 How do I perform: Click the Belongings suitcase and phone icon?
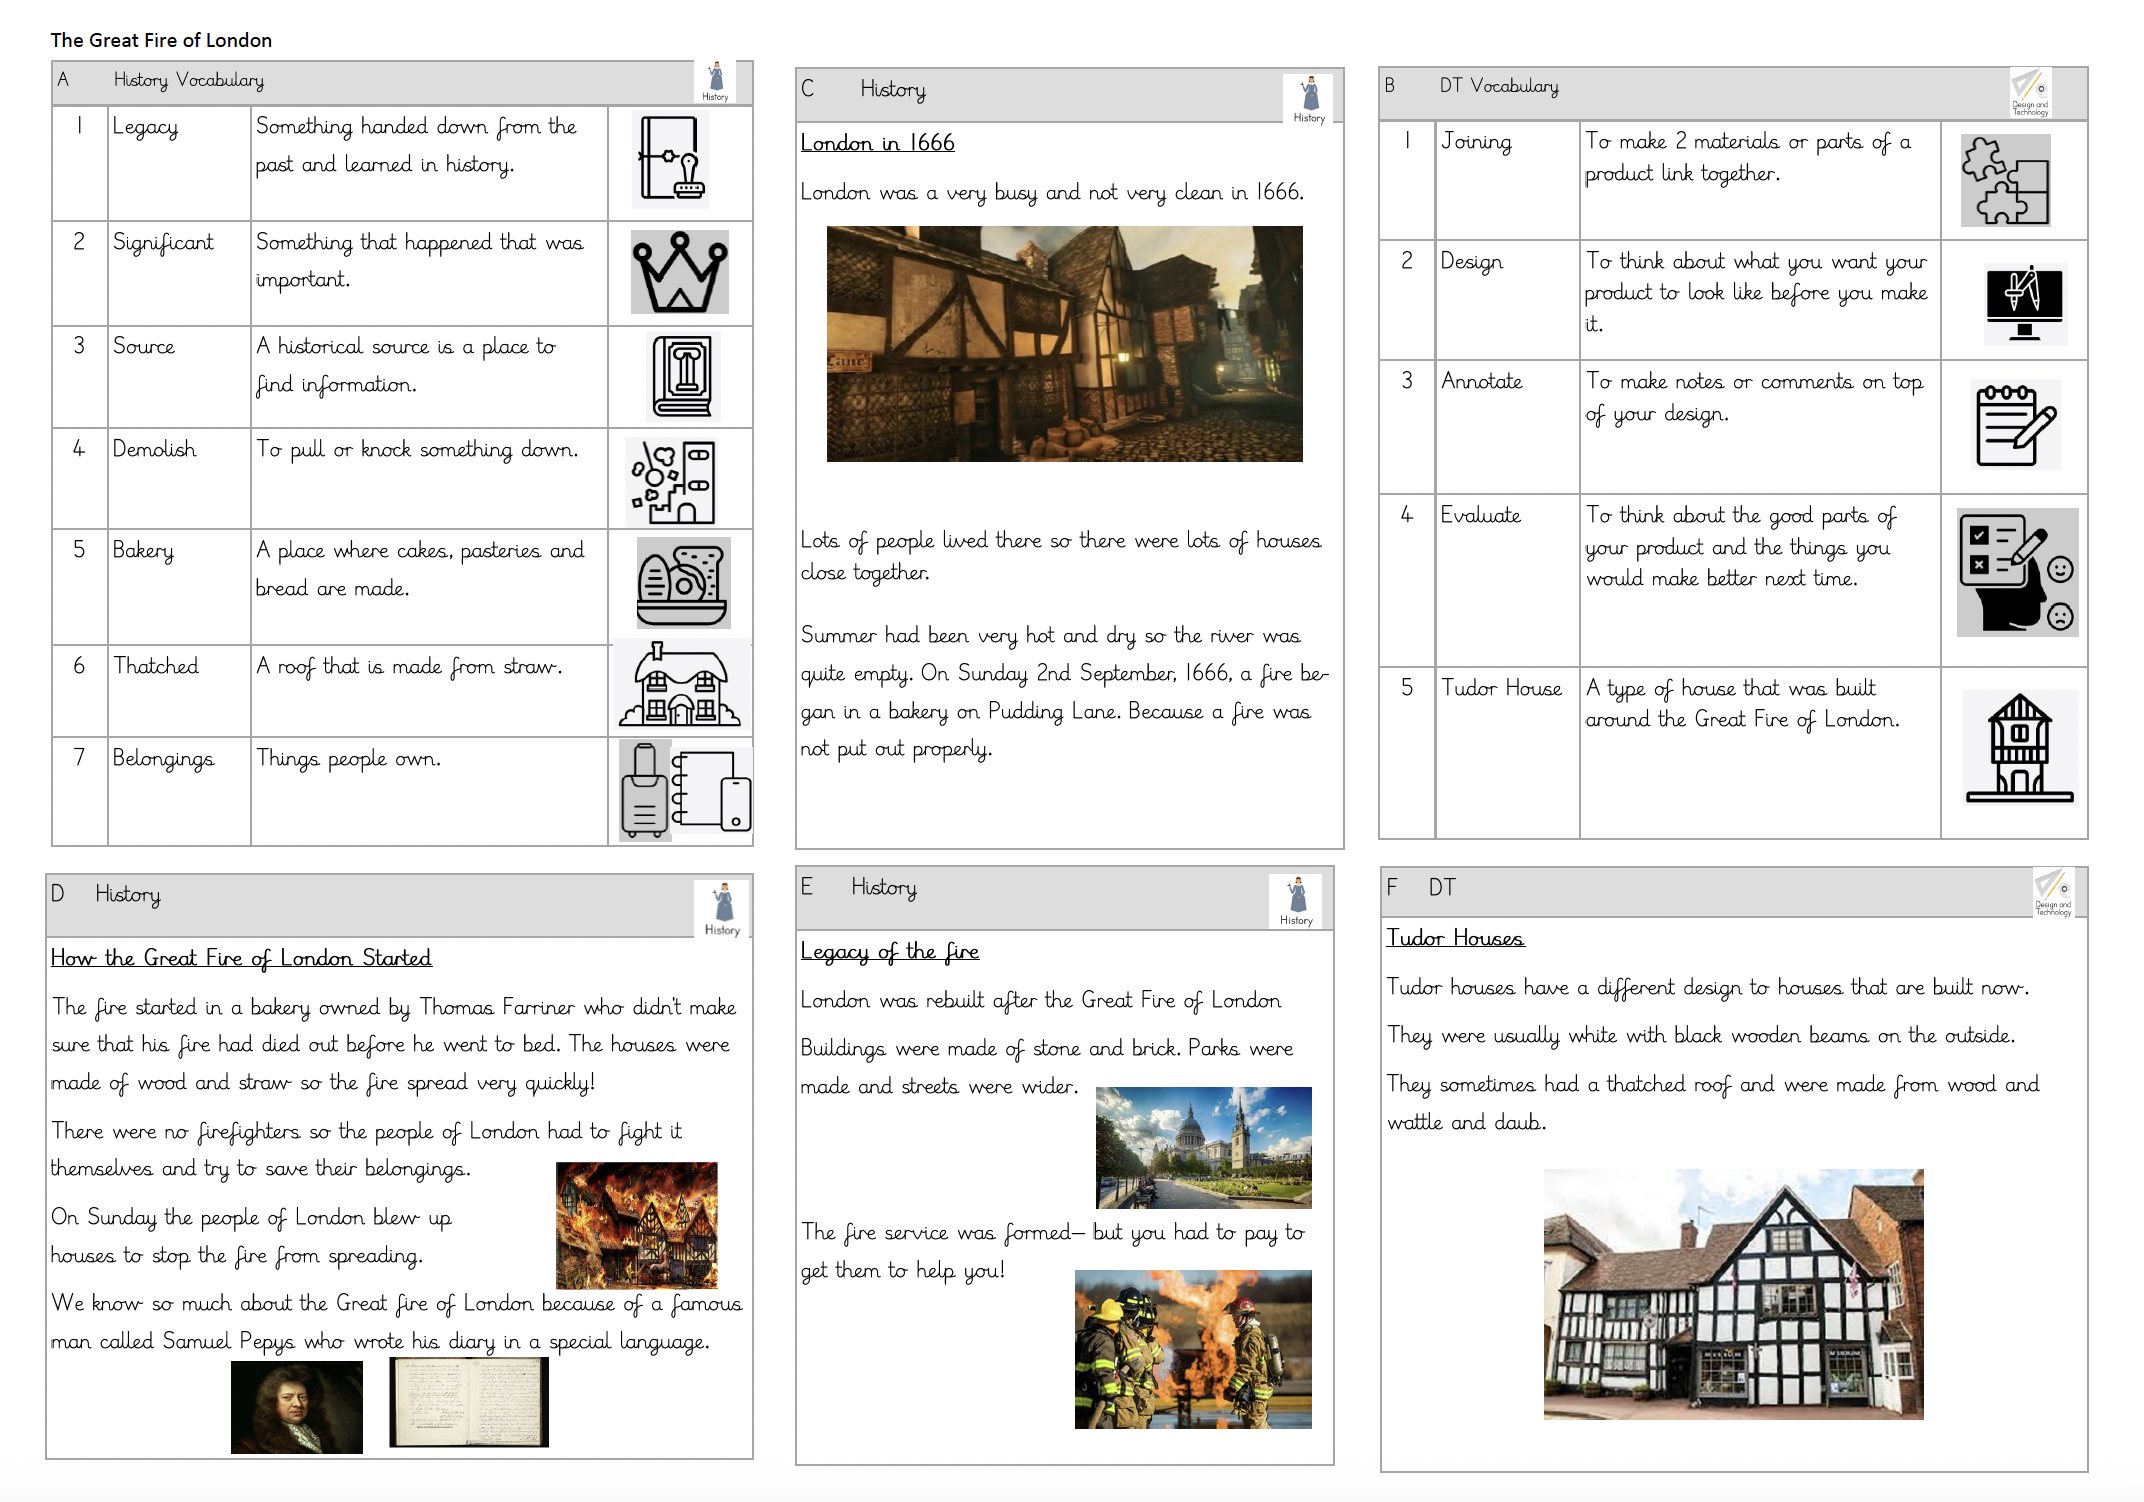pyautogui.click(x=684, y=791)
